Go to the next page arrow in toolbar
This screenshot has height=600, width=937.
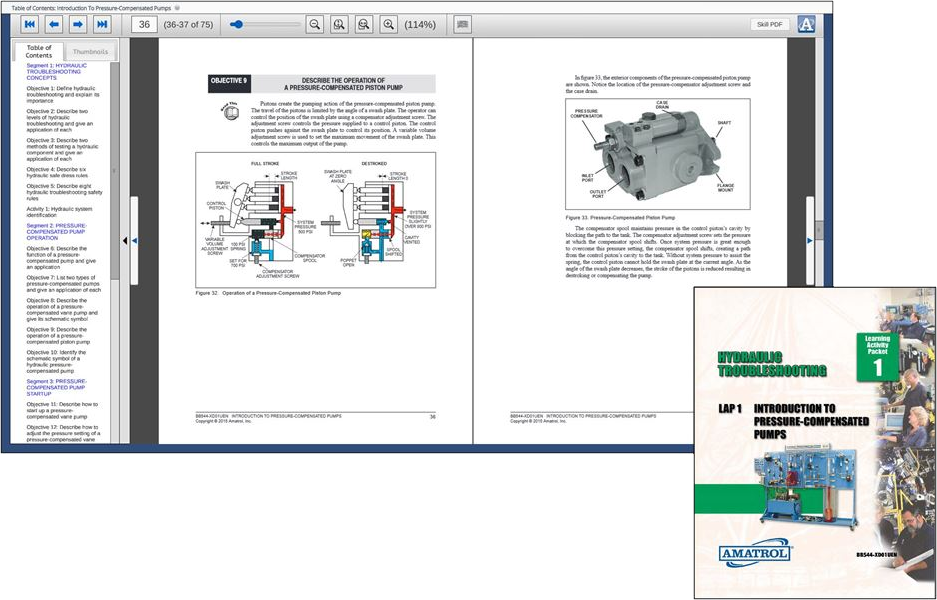pos(78,25)
